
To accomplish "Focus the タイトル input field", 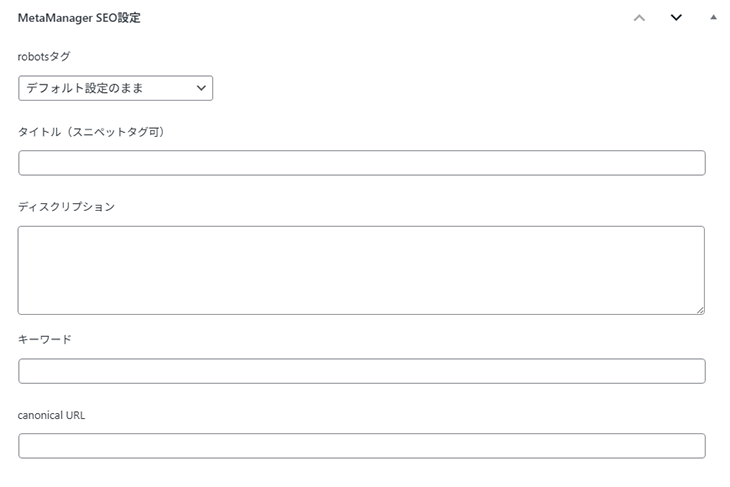I will 361,163.
